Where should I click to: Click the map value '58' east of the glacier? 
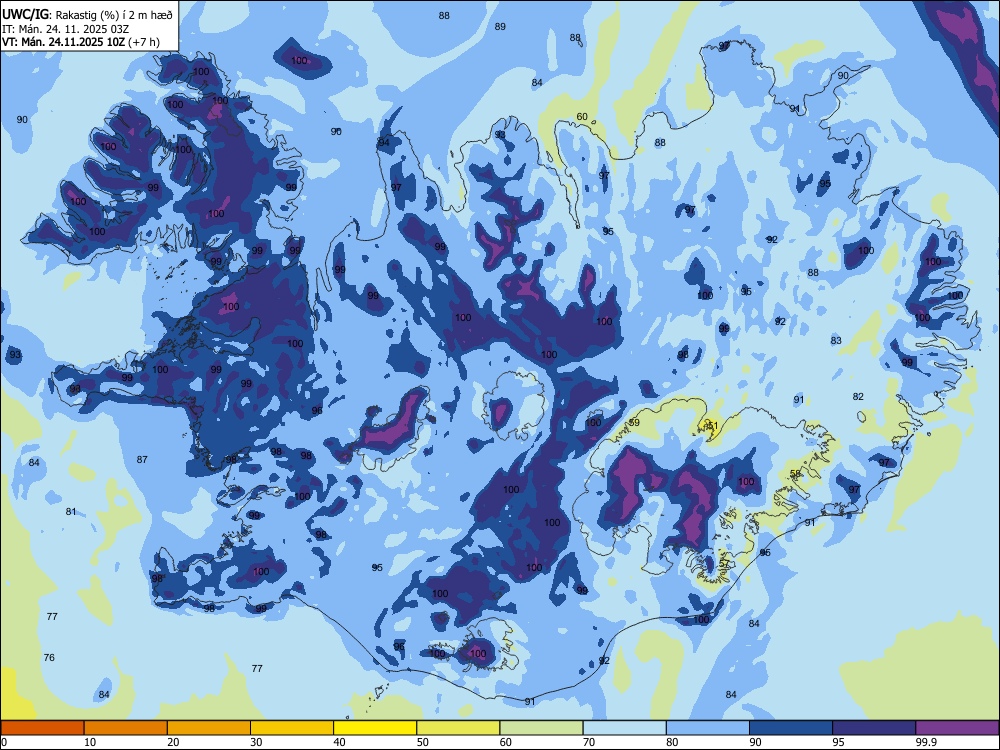tap(795, 474)
